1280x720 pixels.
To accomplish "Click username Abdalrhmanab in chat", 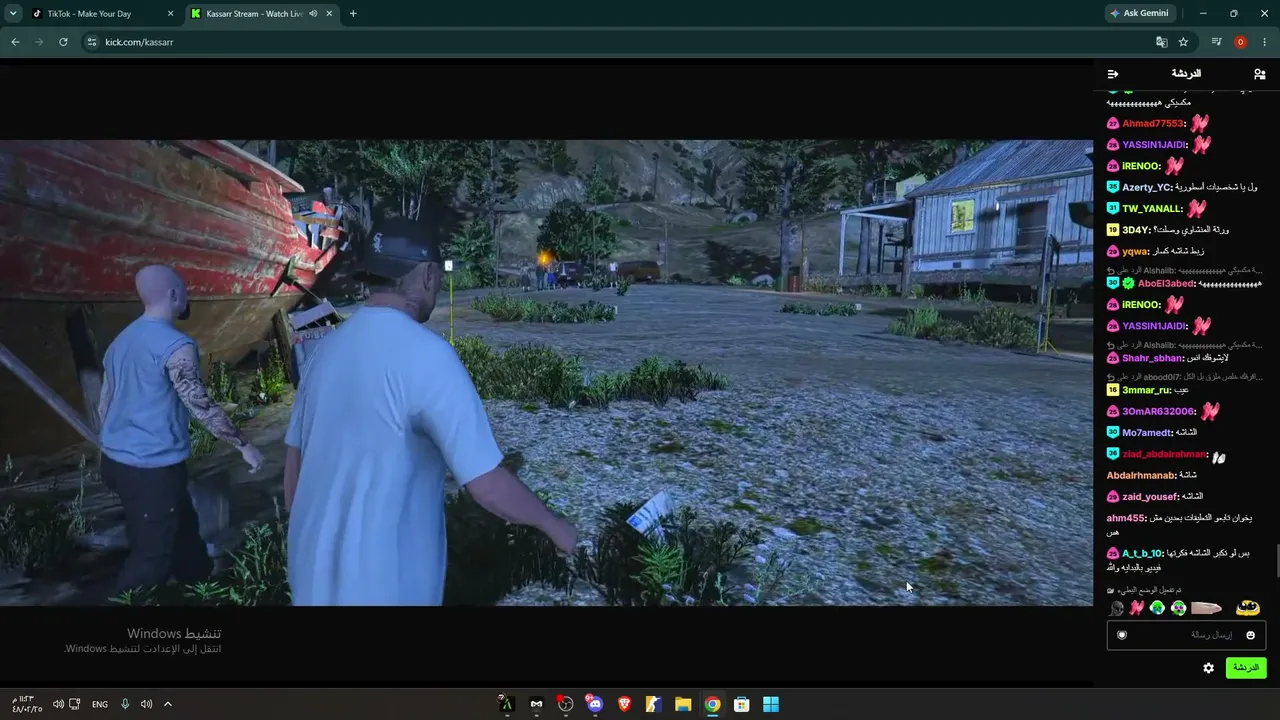I will (x=1140, y=475).
